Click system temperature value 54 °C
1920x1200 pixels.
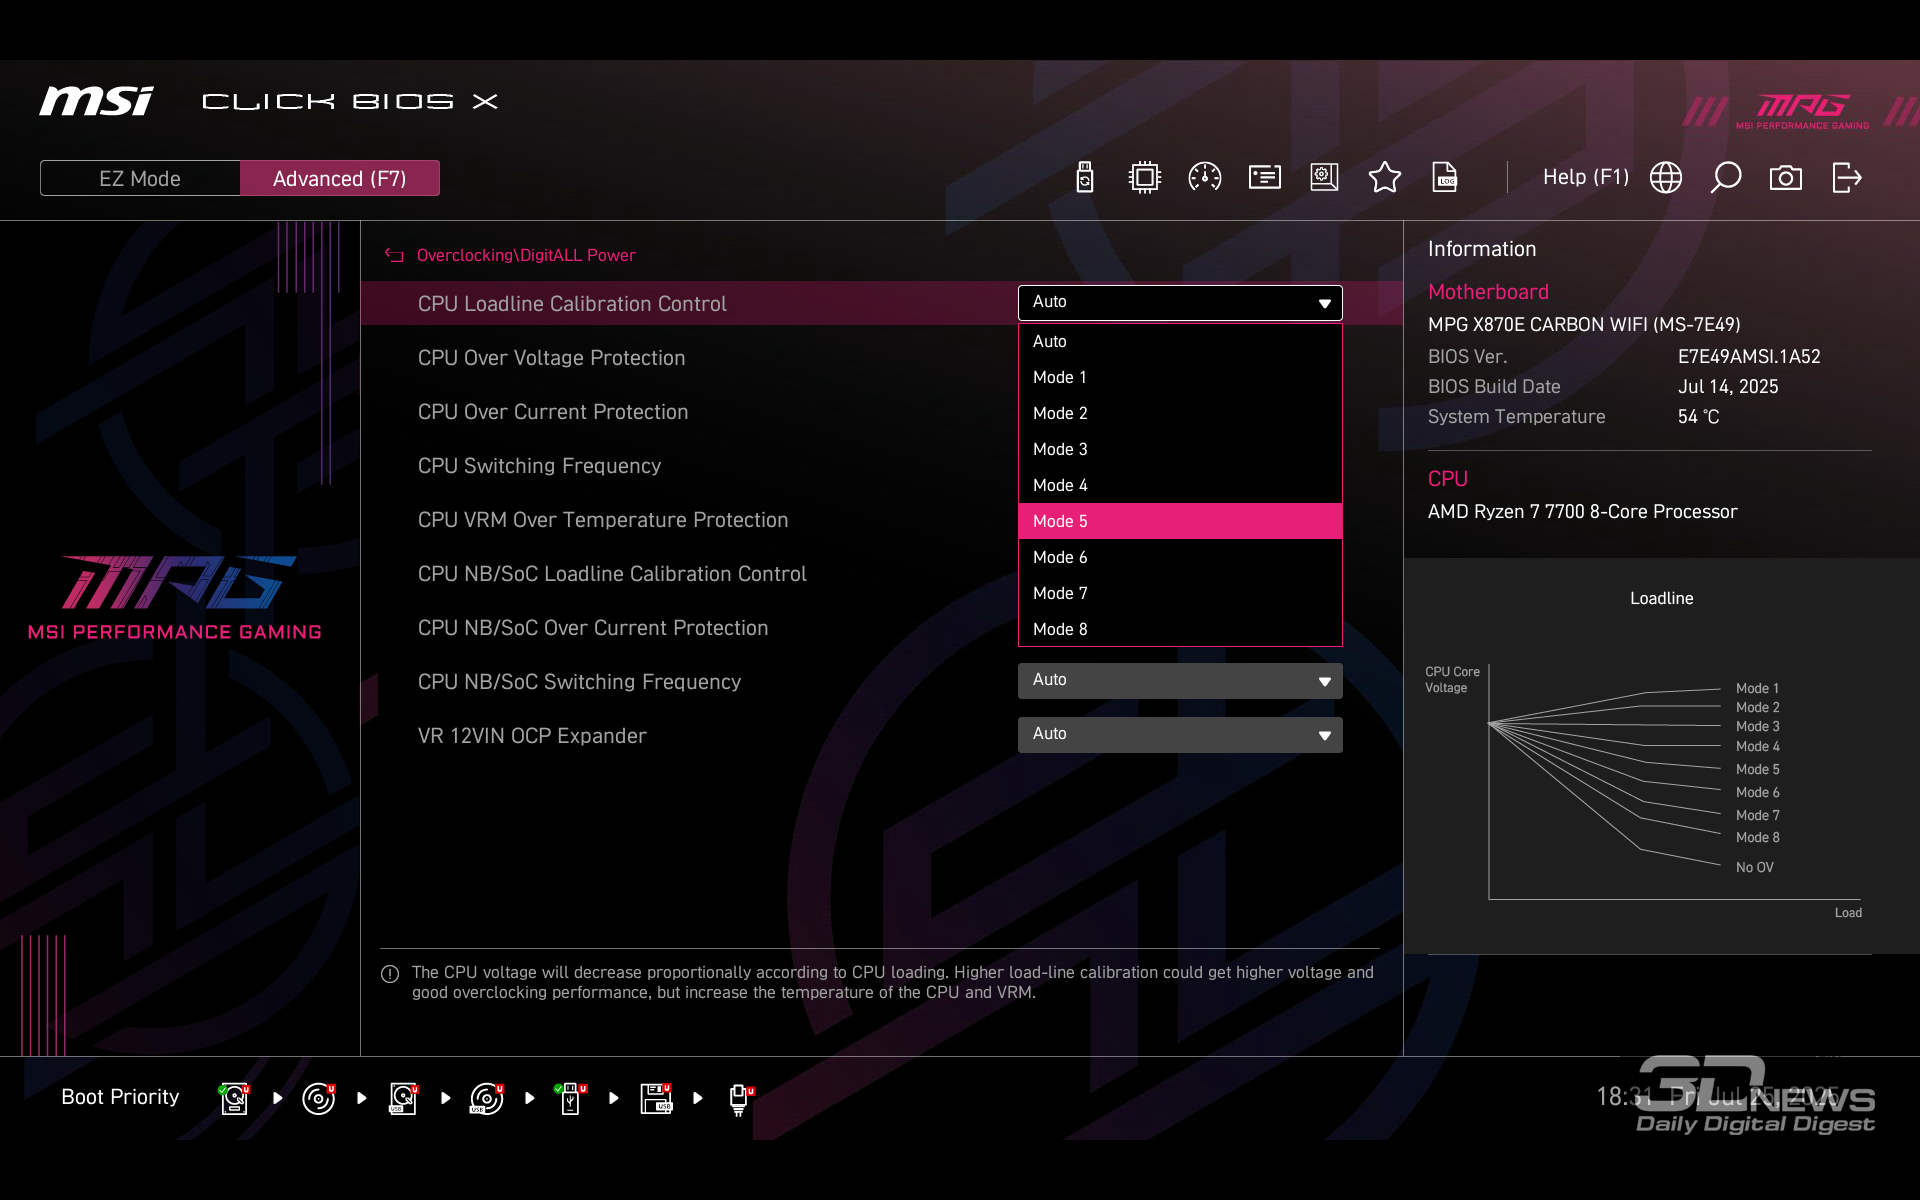point(1698,417)
